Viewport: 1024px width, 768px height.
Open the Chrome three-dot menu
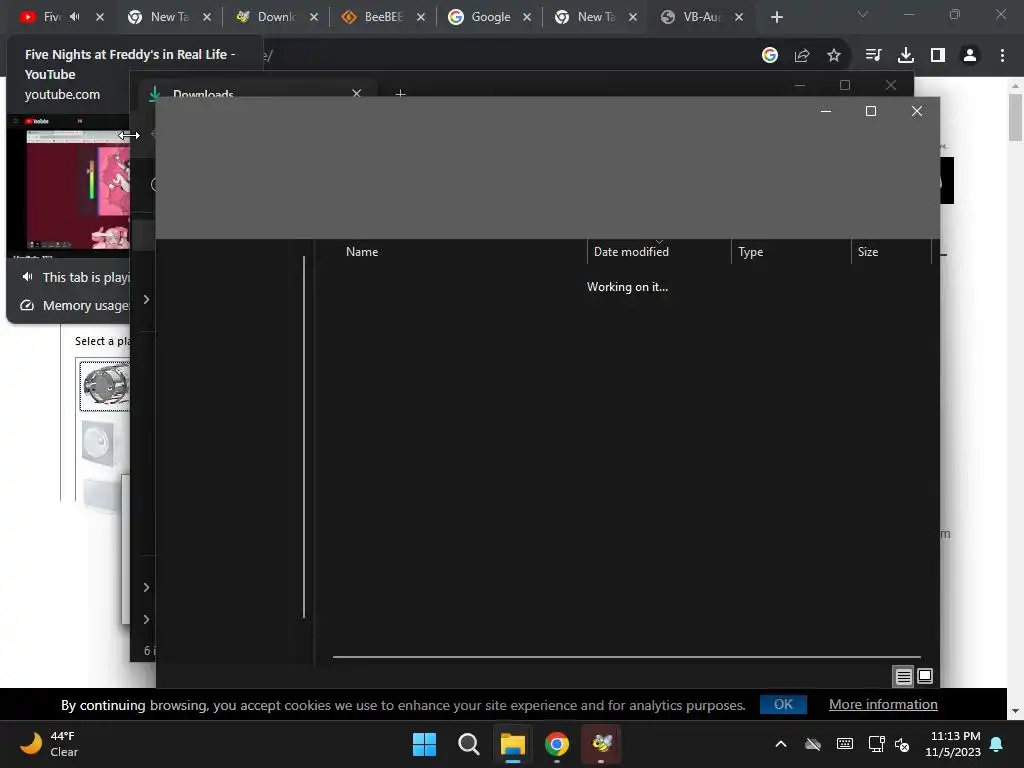pos(1002,56)
